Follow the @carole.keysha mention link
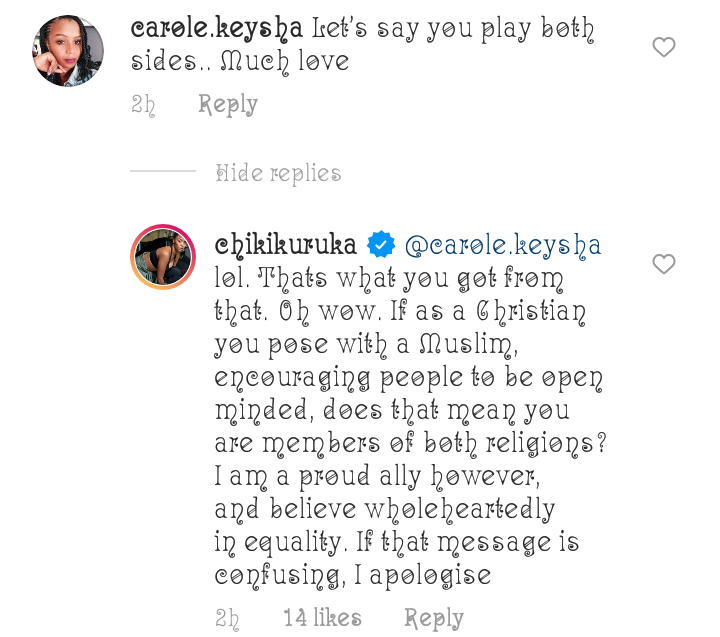 (x=503, y=246)
